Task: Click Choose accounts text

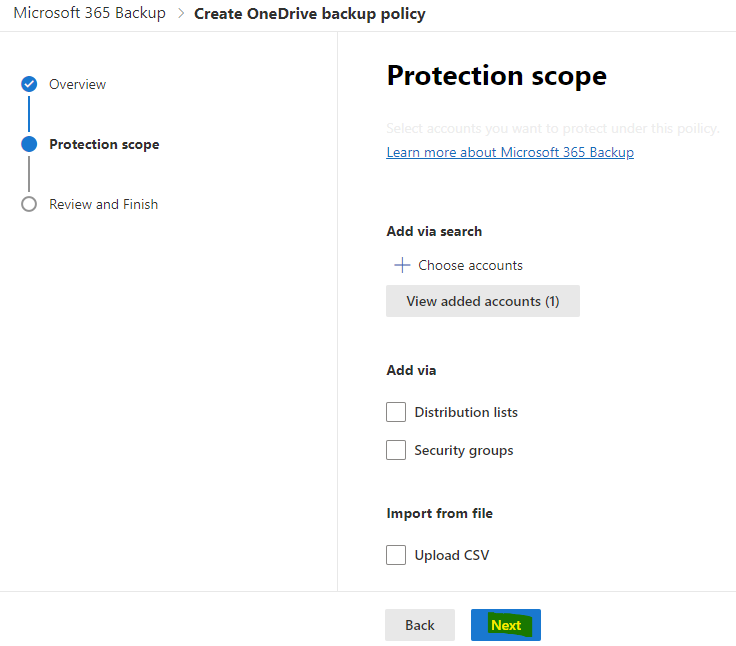Action: click(x=470, y=265)
